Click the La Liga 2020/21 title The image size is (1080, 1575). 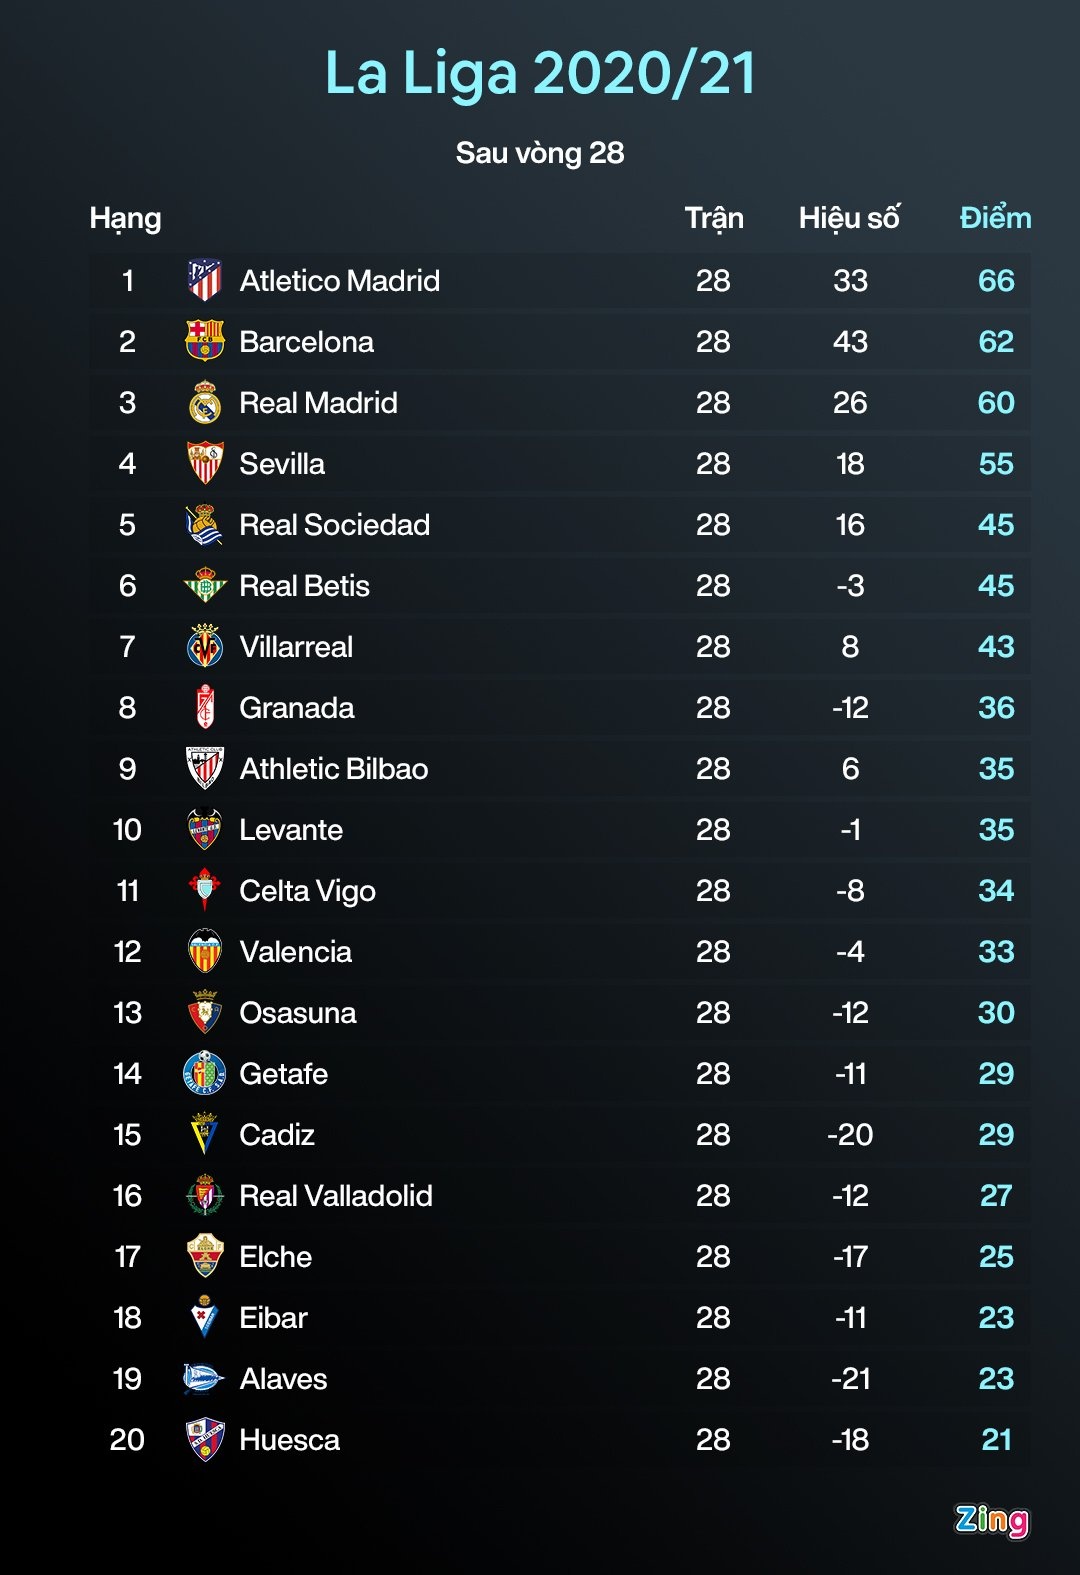[540, 73]
